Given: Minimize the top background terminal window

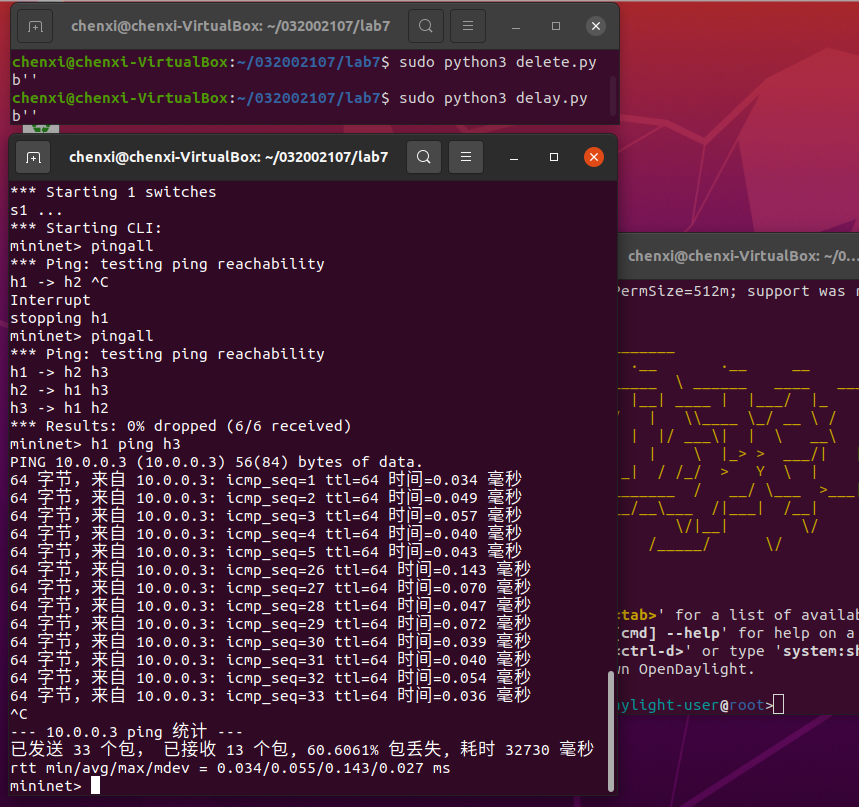Looking at the screenshot, I should coord(516,26).
